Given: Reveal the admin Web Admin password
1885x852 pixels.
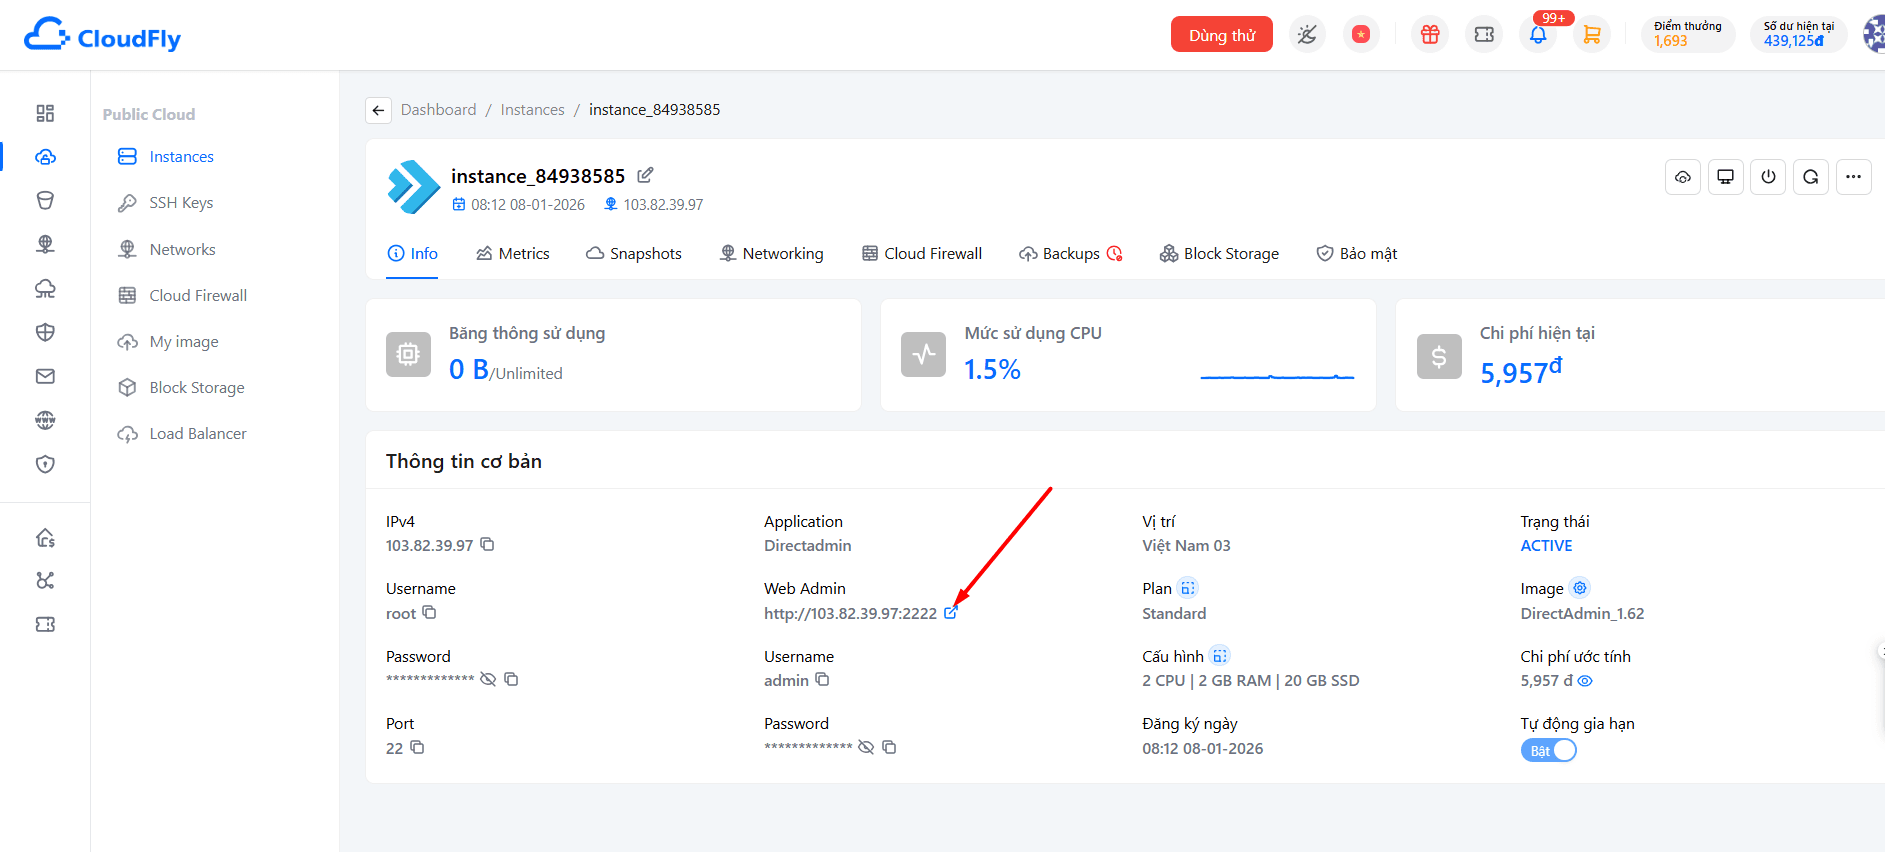Looking at the screenshot, I should (866, 748).
